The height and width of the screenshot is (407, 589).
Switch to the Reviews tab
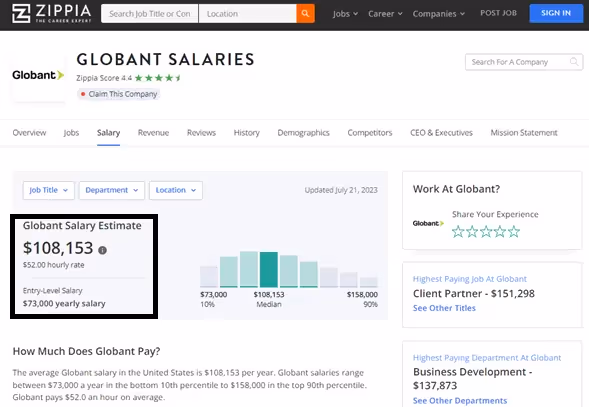tap(201, 133)
